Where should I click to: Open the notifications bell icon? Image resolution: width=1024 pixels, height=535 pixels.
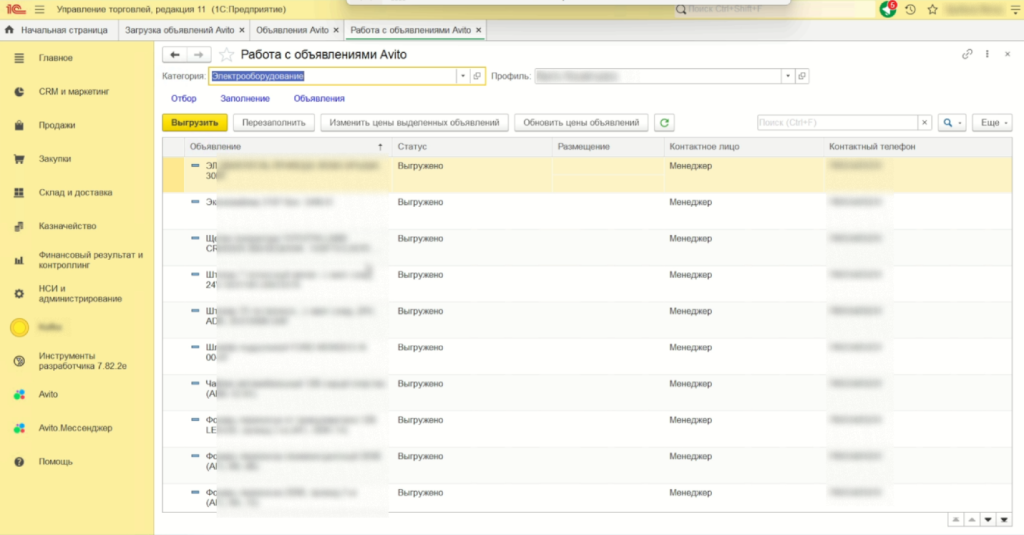click(887, 9)
